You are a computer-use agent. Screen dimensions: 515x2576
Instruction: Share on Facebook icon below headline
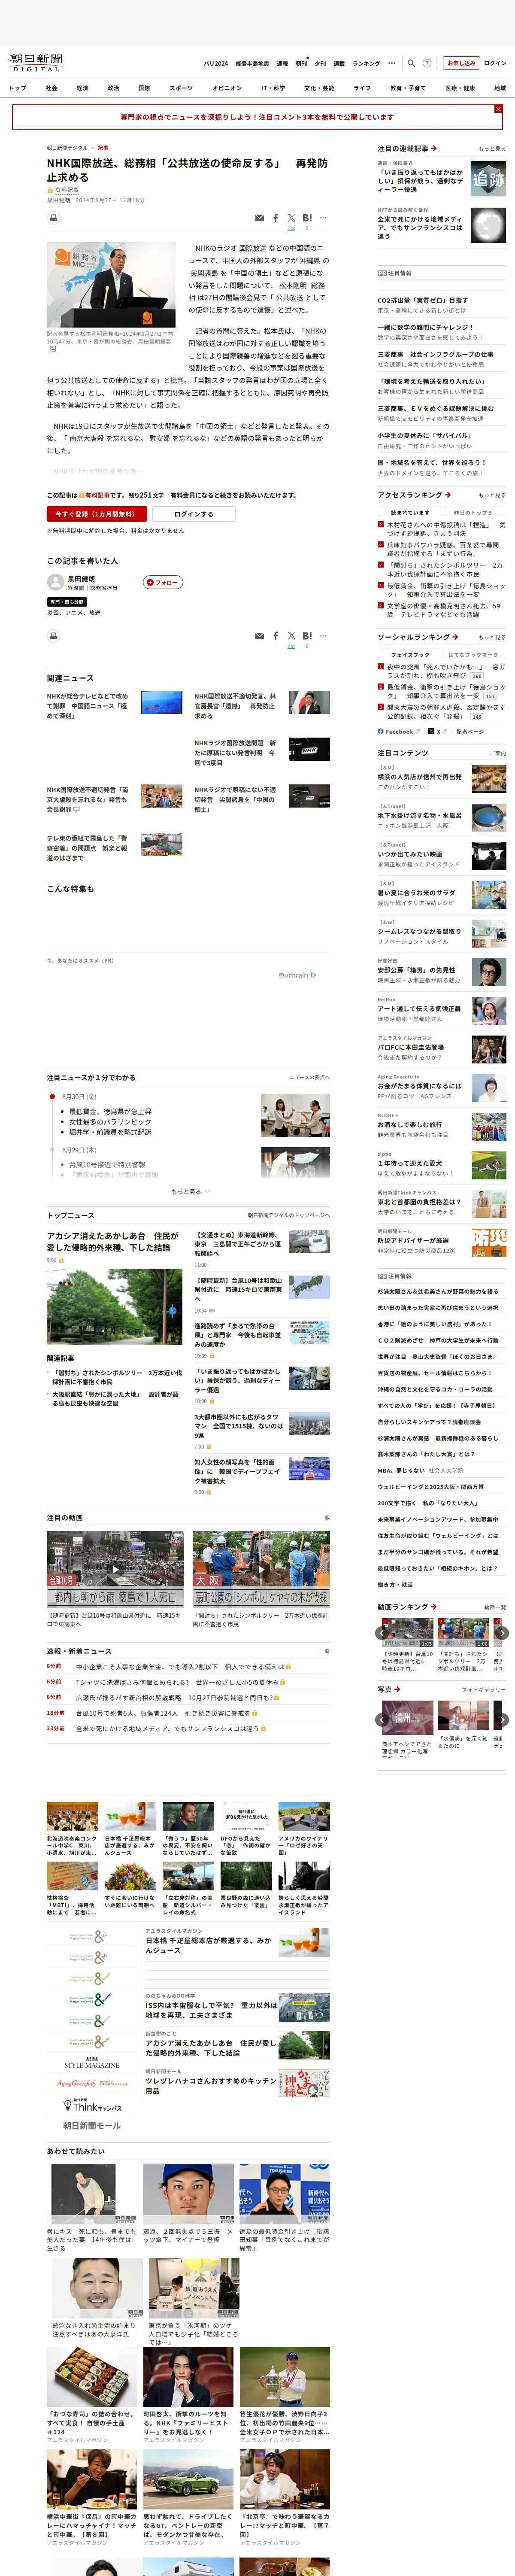point(276,218)
